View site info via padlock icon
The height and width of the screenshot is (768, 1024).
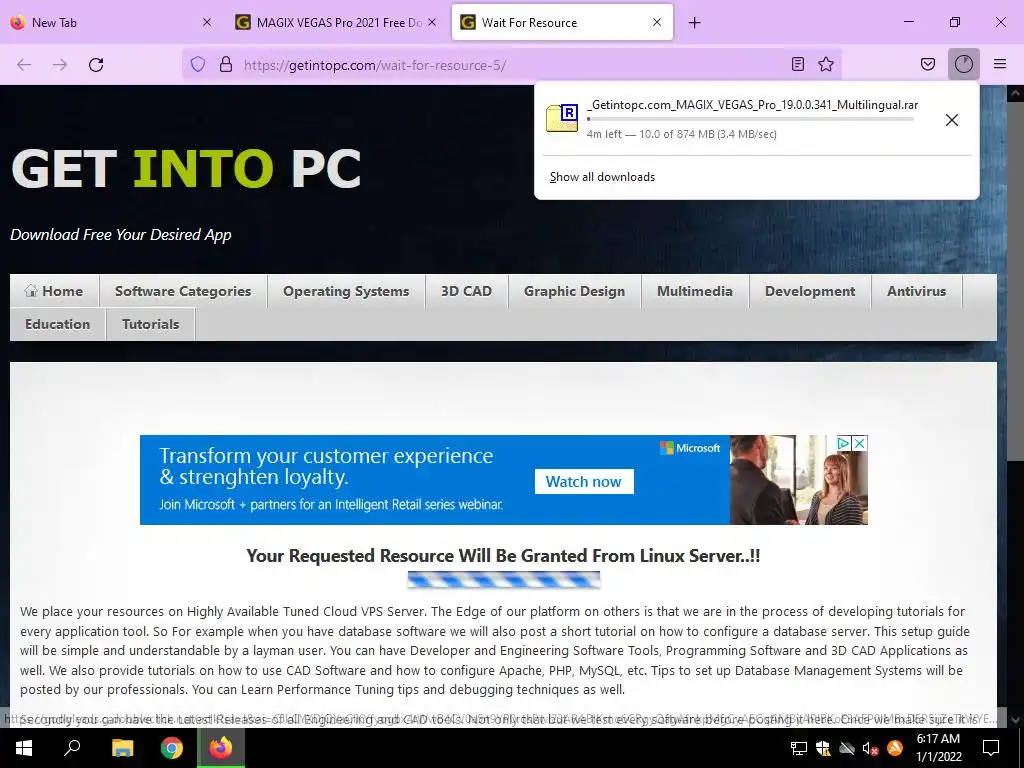pos(226,65)
